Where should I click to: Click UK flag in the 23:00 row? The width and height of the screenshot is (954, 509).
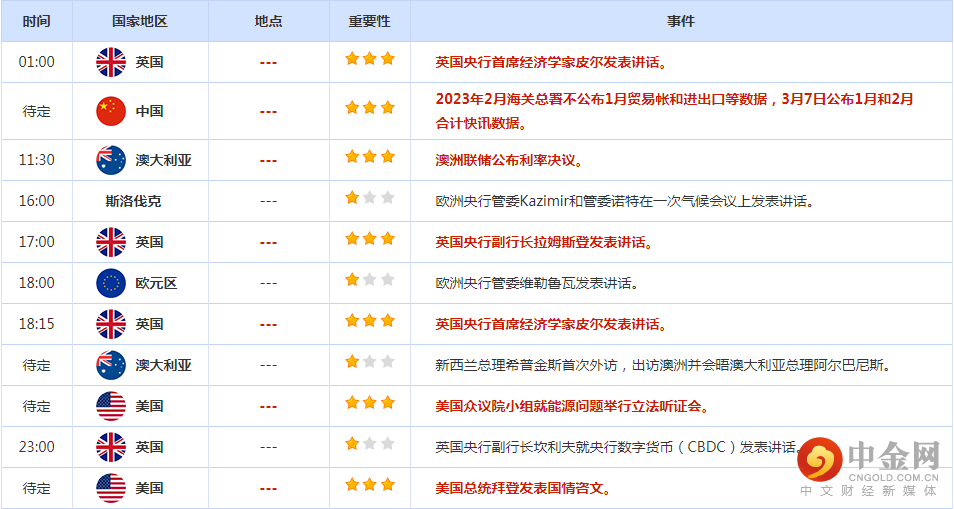(x=111, y=447)
